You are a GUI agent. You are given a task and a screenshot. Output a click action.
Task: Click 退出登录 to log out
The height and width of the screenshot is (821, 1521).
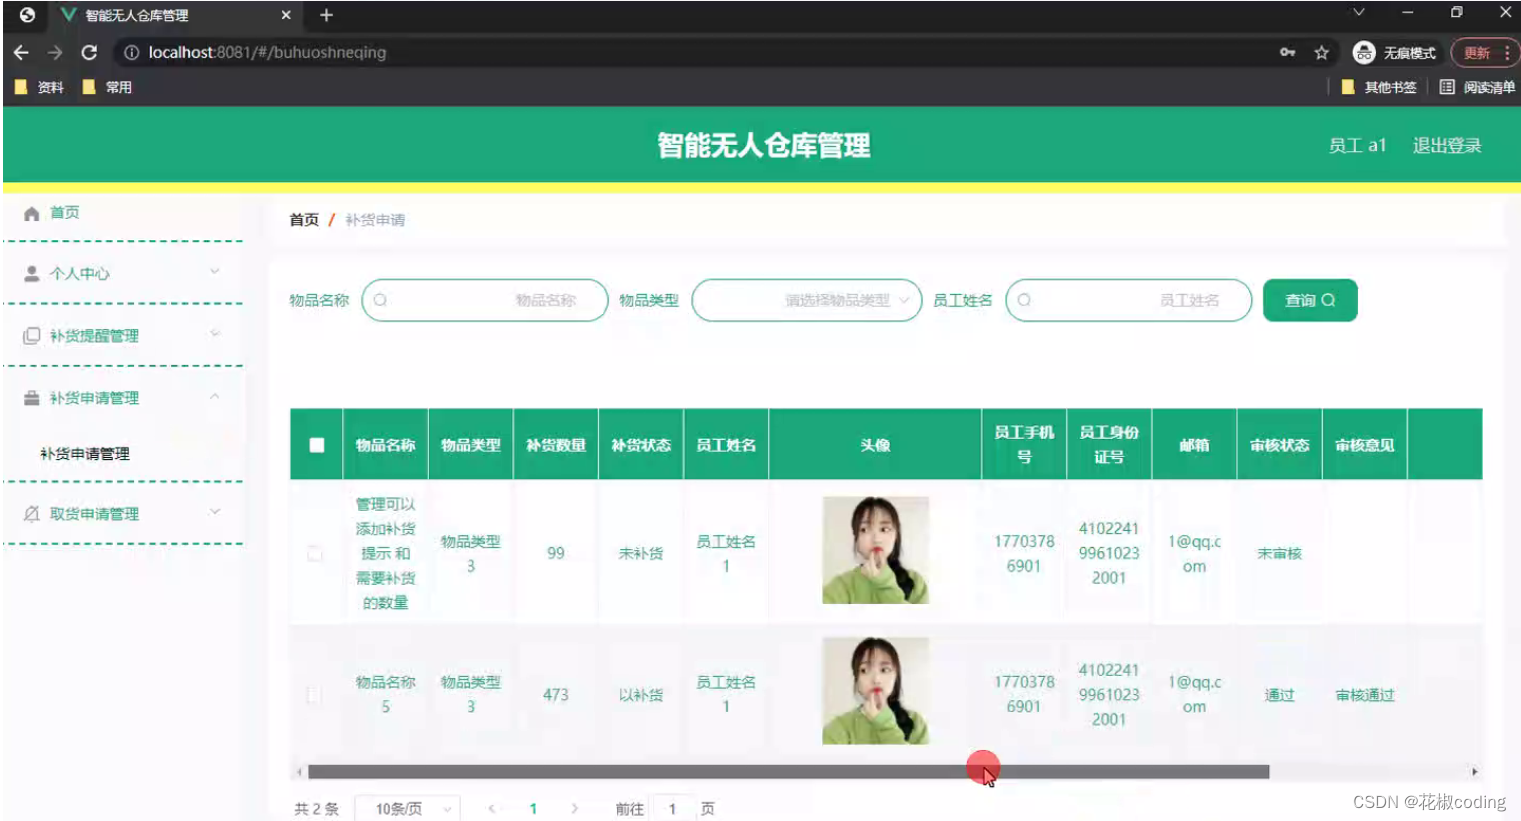click(1447, 146)
